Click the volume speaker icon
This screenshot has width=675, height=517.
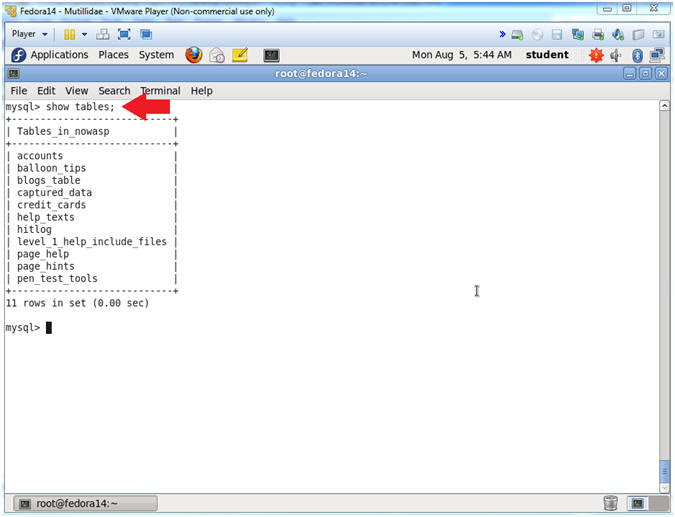point(616,55)
